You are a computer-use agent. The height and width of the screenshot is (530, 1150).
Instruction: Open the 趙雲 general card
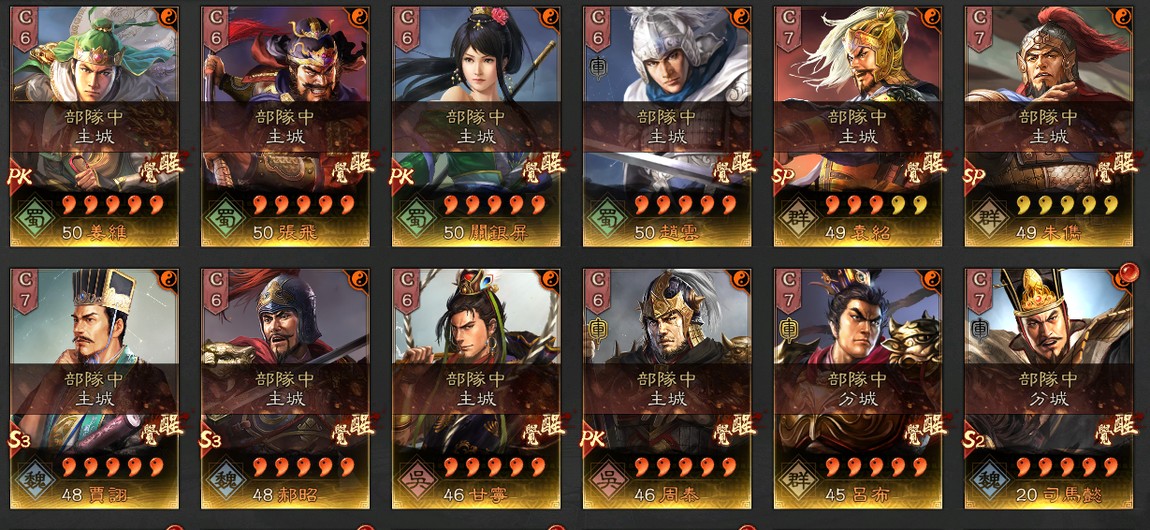pos(667,127)
